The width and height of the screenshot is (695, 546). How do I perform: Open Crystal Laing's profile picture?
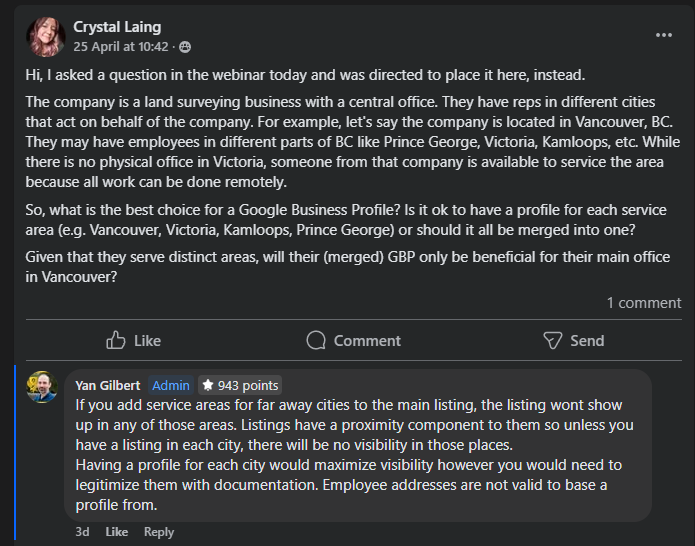[46, 36]
